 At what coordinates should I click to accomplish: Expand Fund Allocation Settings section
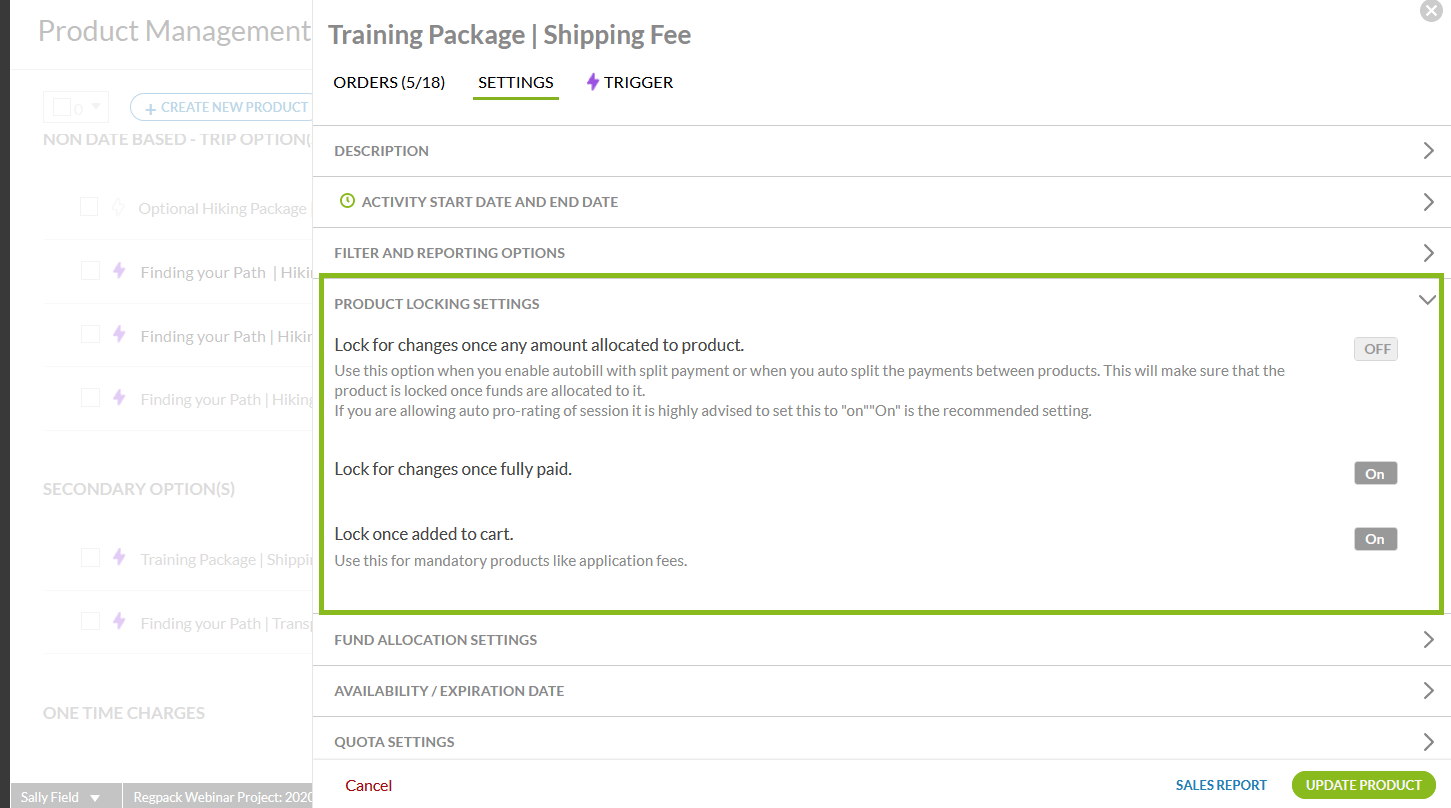tap(1428, 640)
